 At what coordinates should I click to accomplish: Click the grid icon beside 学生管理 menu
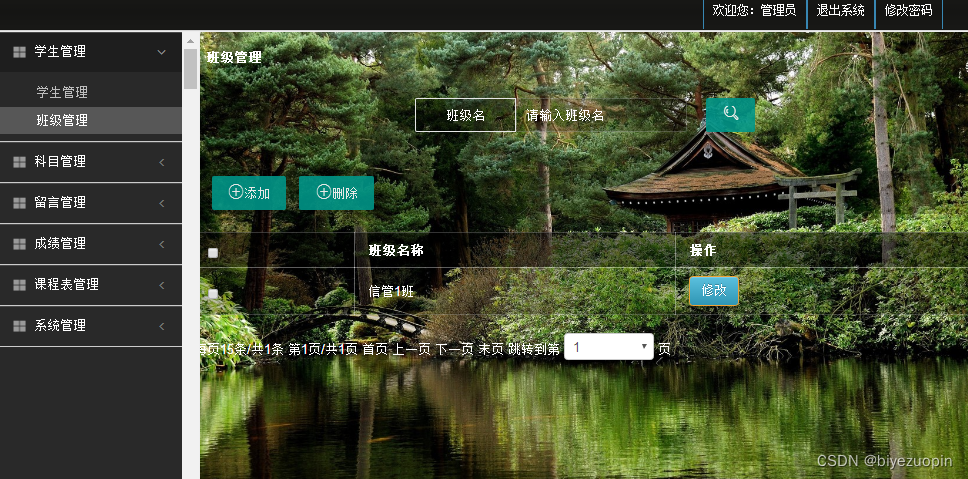19,52
